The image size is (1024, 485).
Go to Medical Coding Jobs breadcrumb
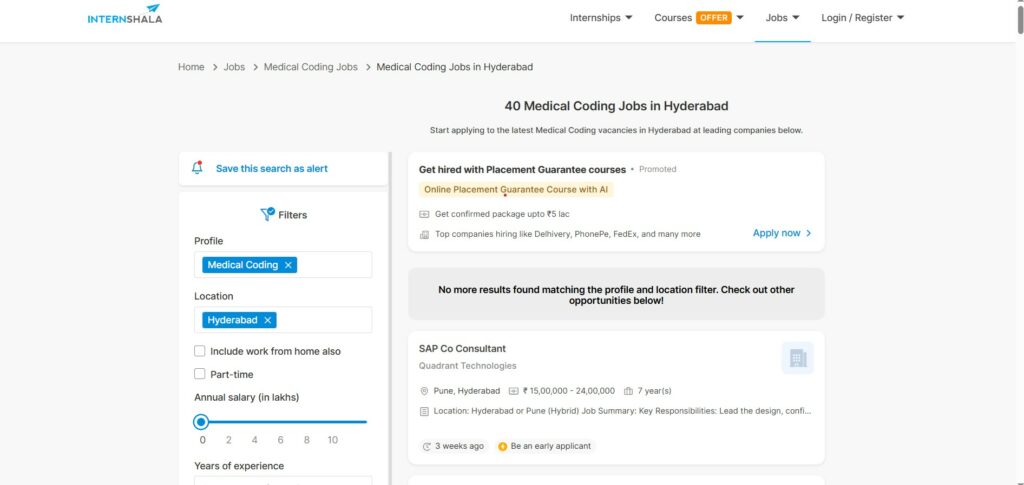click(310, 67)
